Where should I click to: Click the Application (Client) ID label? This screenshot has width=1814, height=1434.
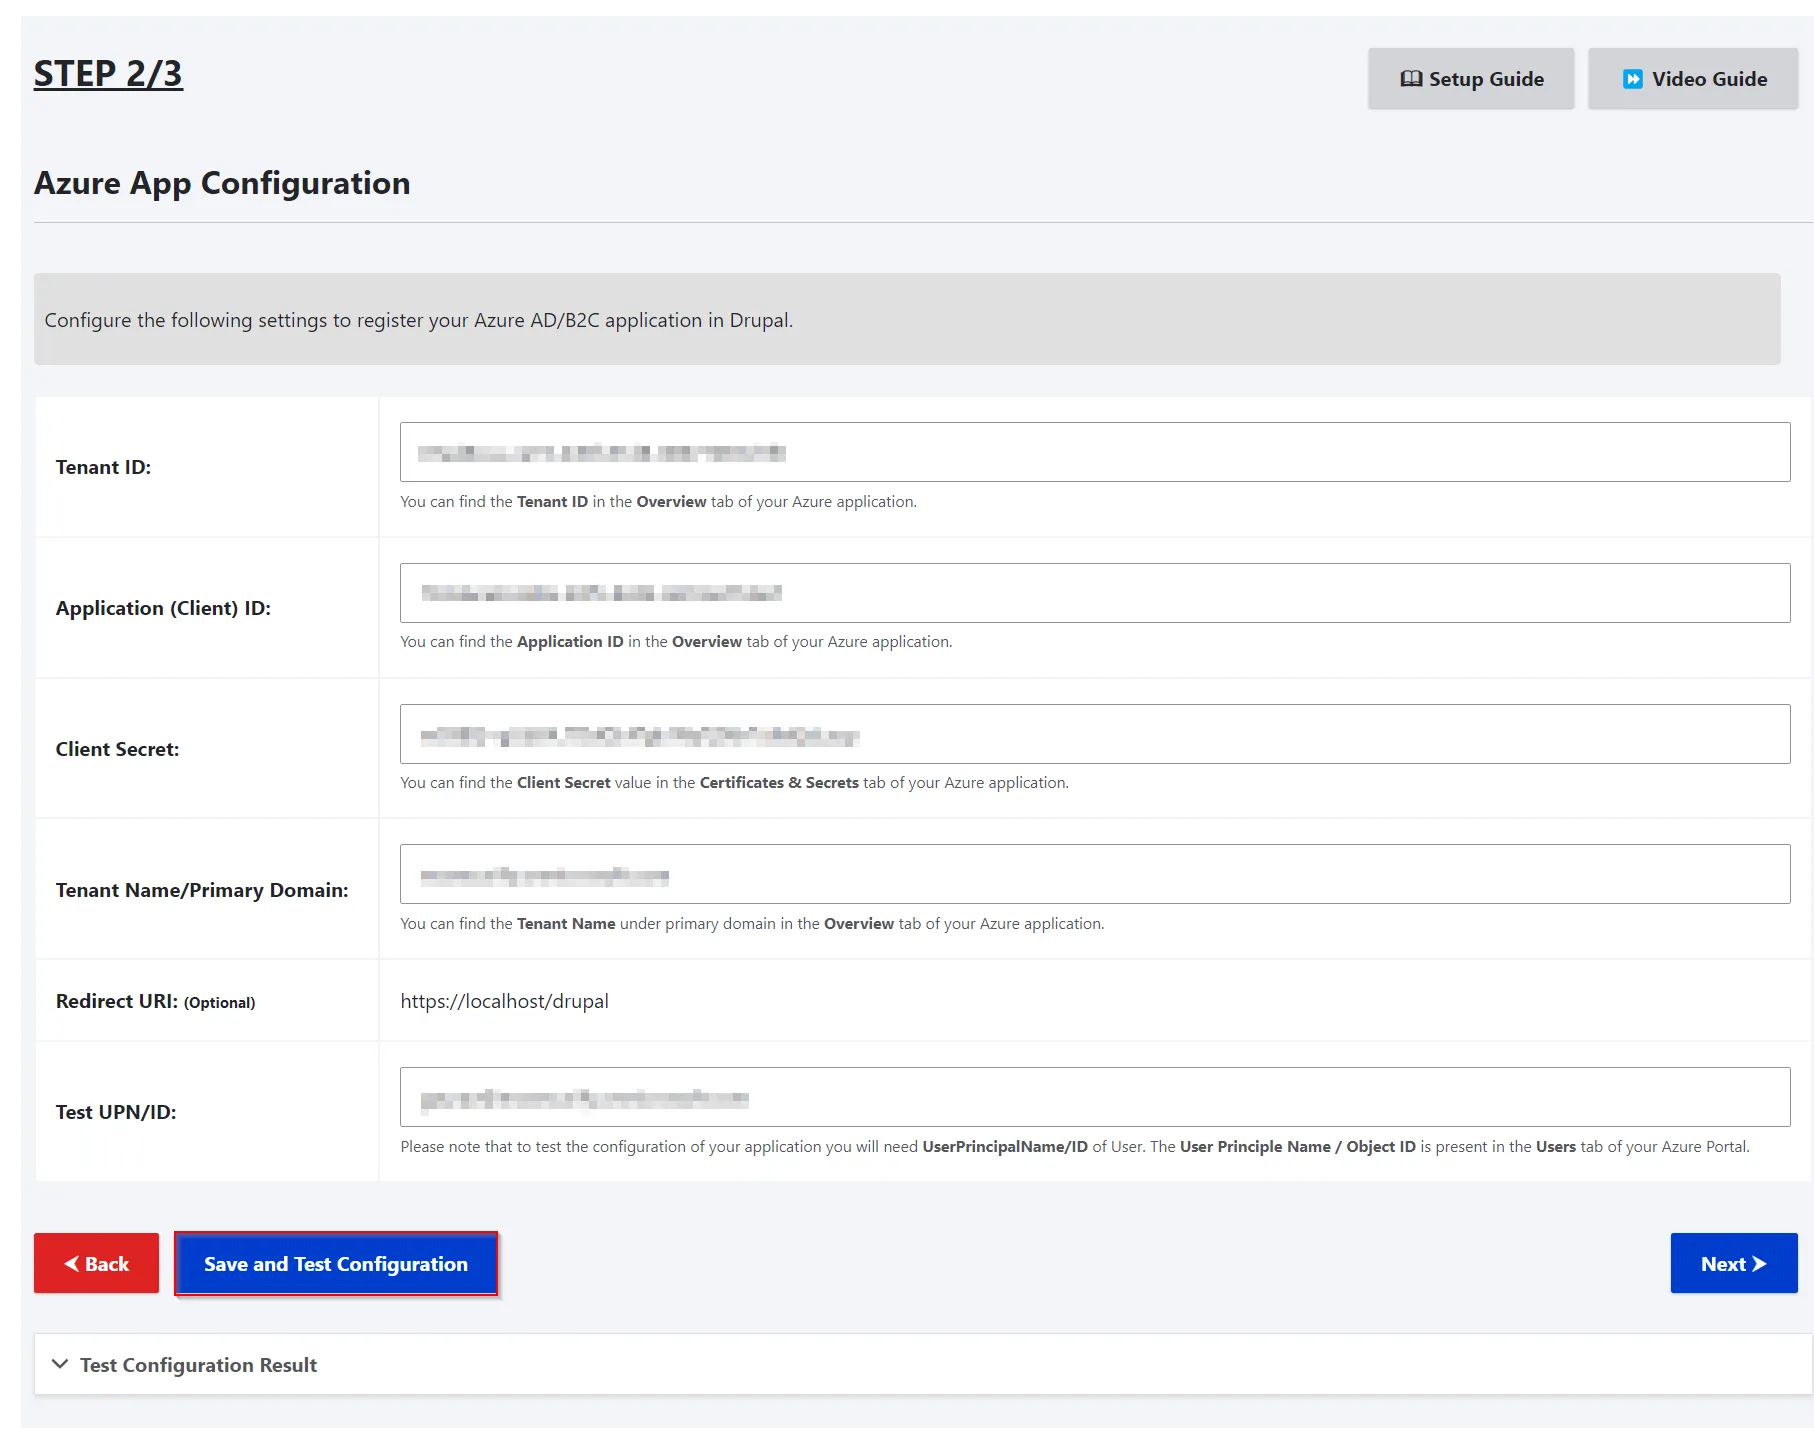pos(163,608)
